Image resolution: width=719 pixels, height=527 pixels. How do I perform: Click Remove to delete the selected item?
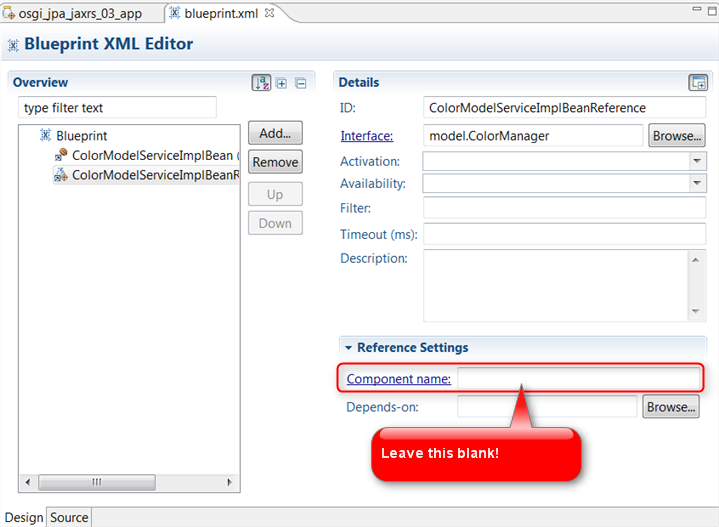pos(275,162)
